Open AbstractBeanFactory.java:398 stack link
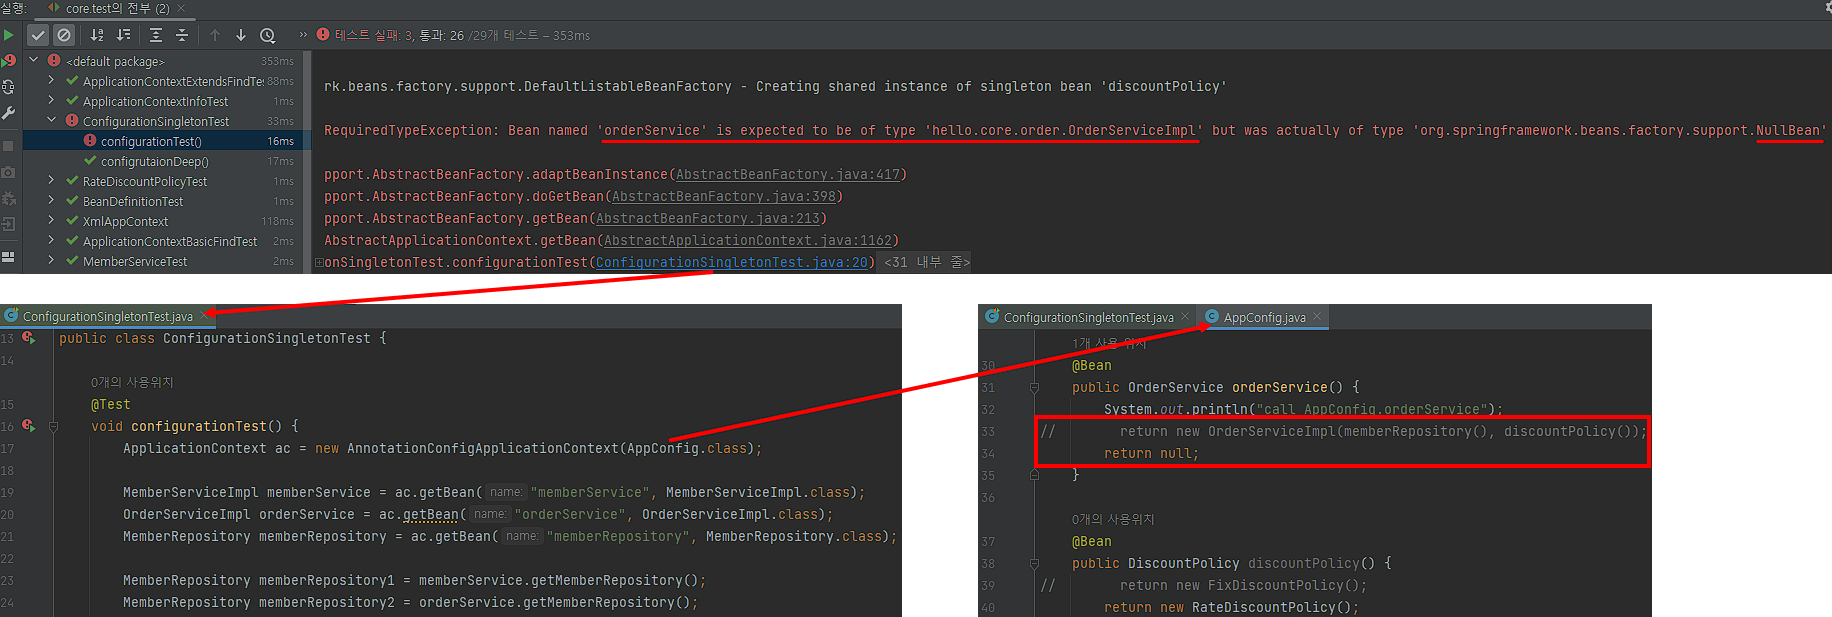Screen dimensions: 1832x617 pos(724,196)
